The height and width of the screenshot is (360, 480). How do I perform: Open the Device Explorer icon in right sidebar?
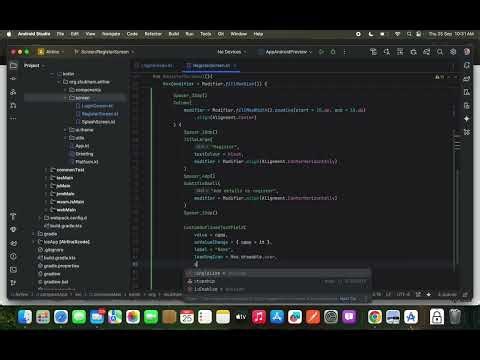click(x=467, y=92)
